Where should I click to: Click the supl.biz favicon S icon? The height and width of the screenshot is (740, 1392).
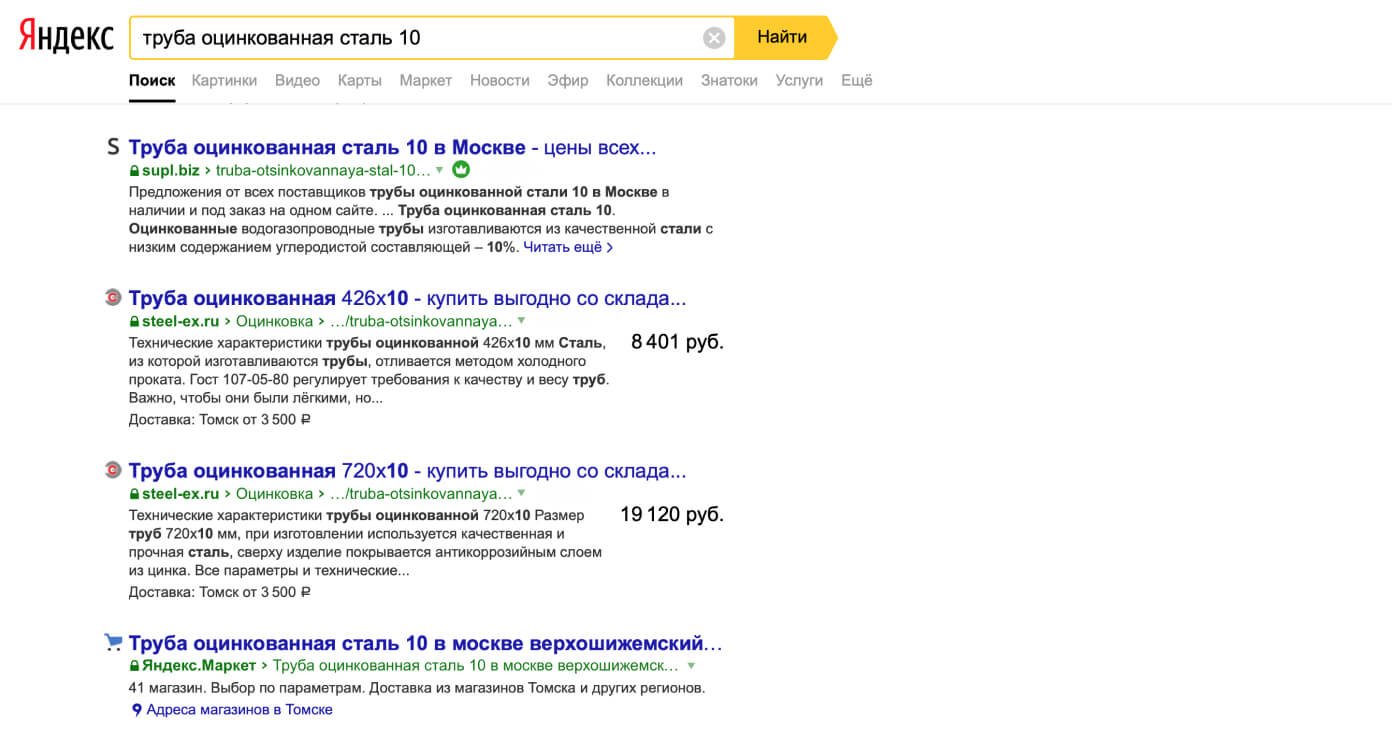pos(113,147)
